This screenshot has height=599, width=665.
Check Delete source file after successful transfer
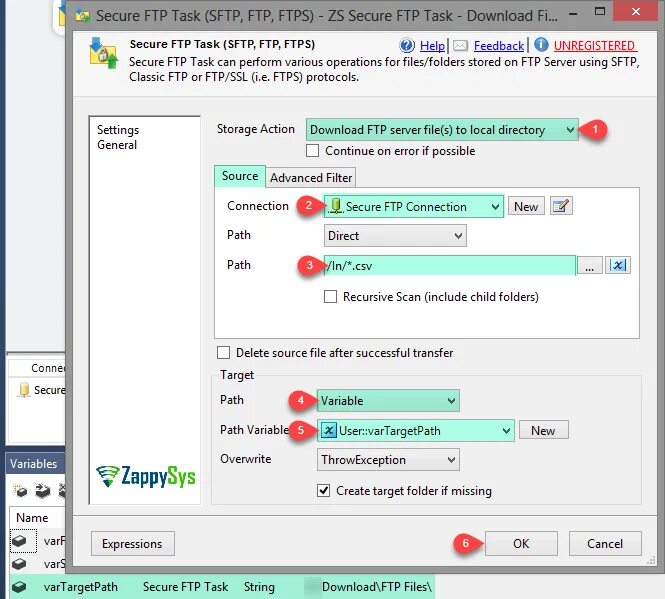pos(224,353)
